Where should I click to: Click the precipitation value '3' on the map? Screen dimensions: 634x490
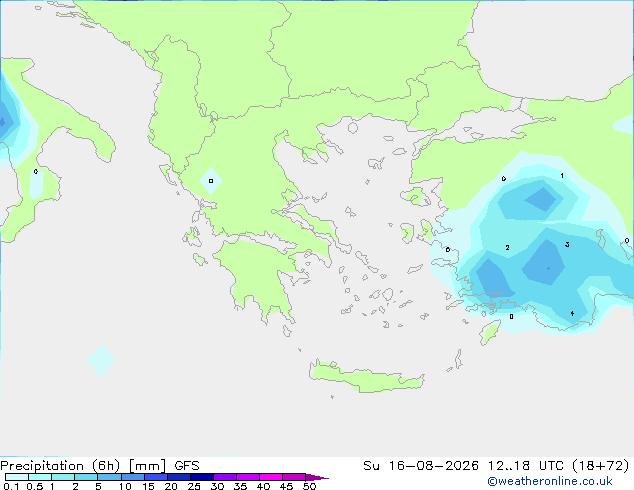567,244
